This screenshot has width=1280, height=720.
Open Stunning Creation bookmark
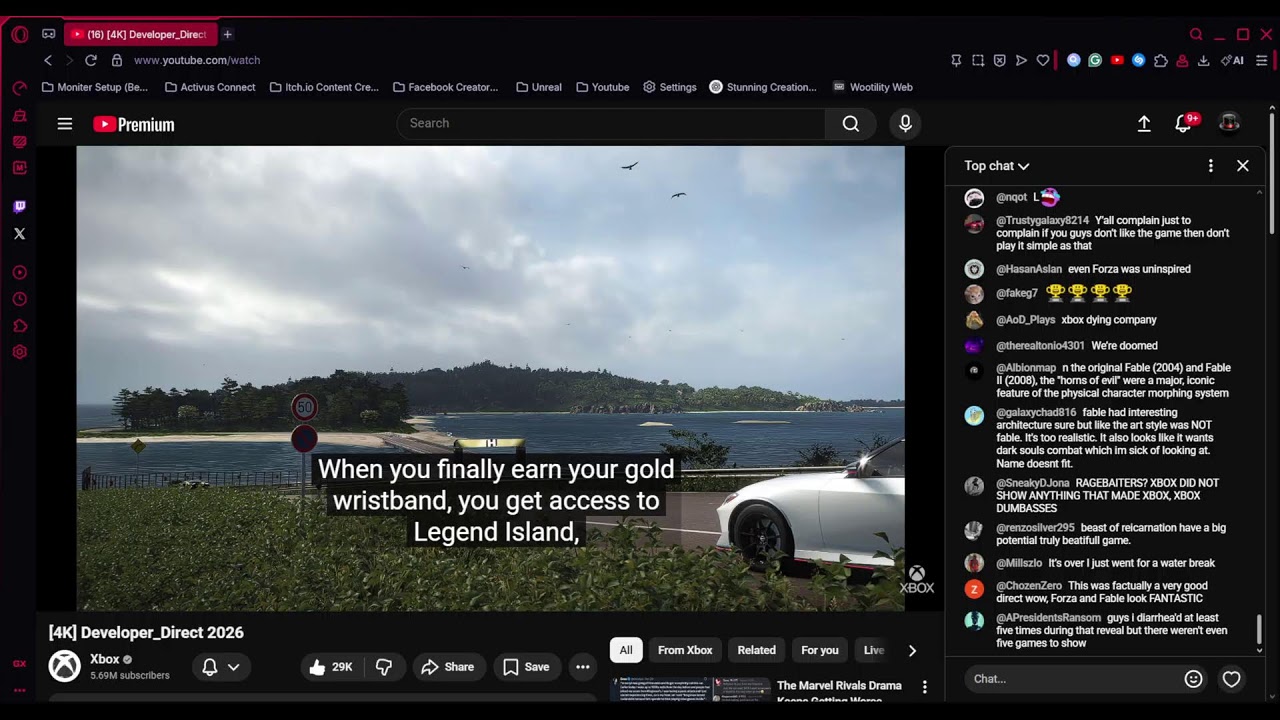[763, 87]
